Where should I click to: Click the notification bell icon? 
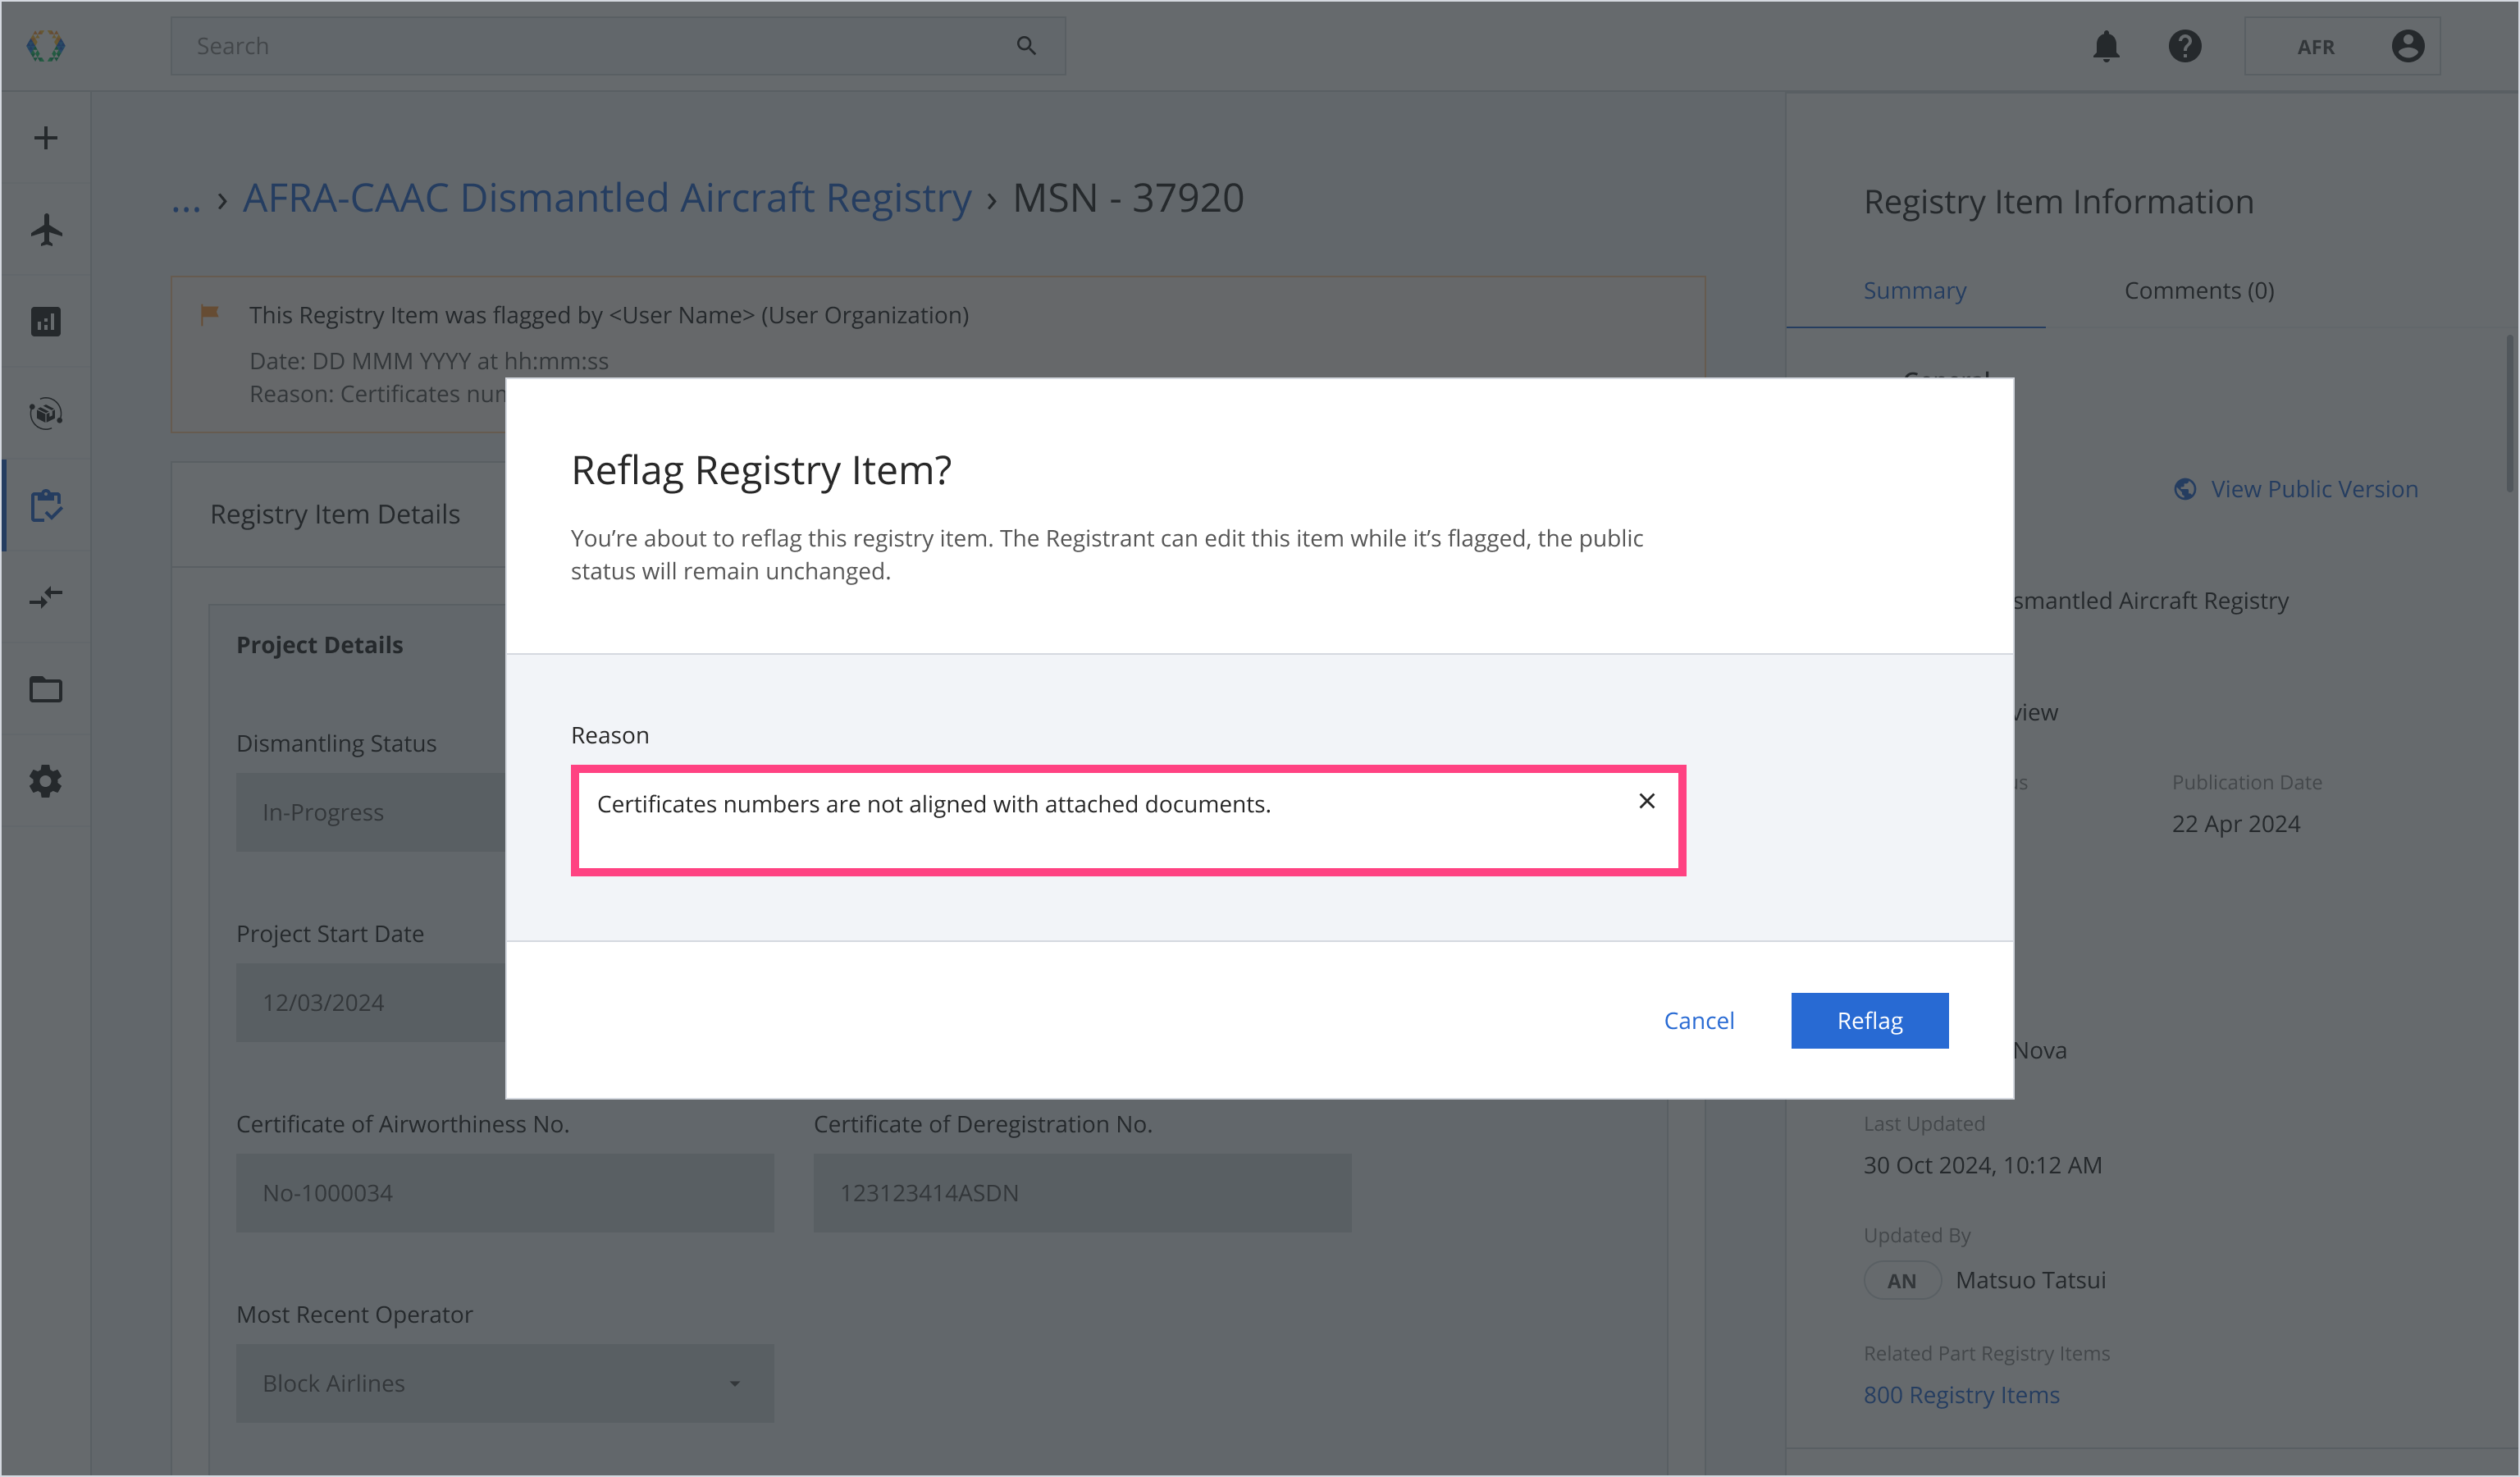click(x=2106, y=47)
